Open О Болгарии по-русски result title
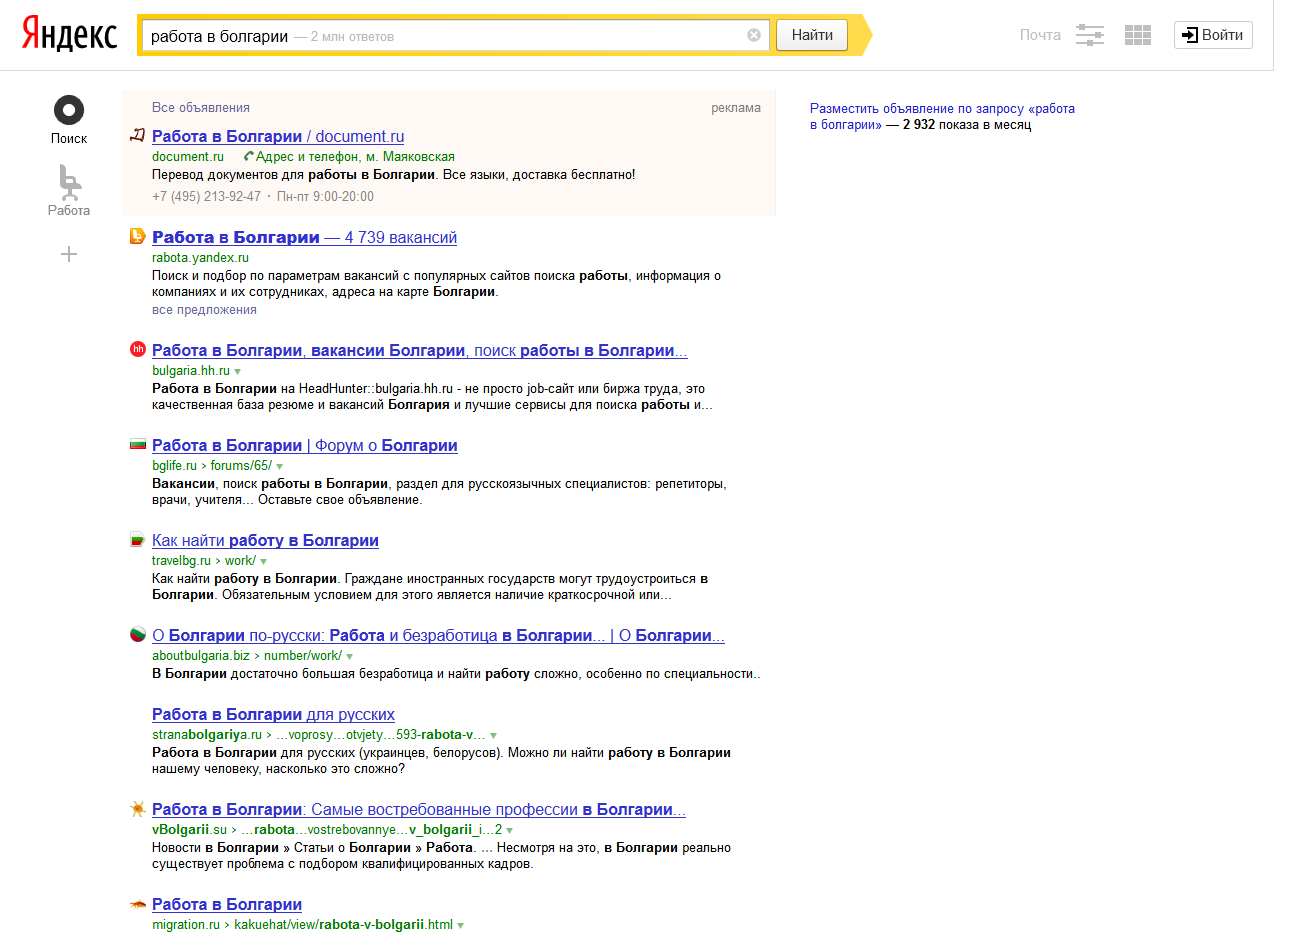 tap(438, 635)
